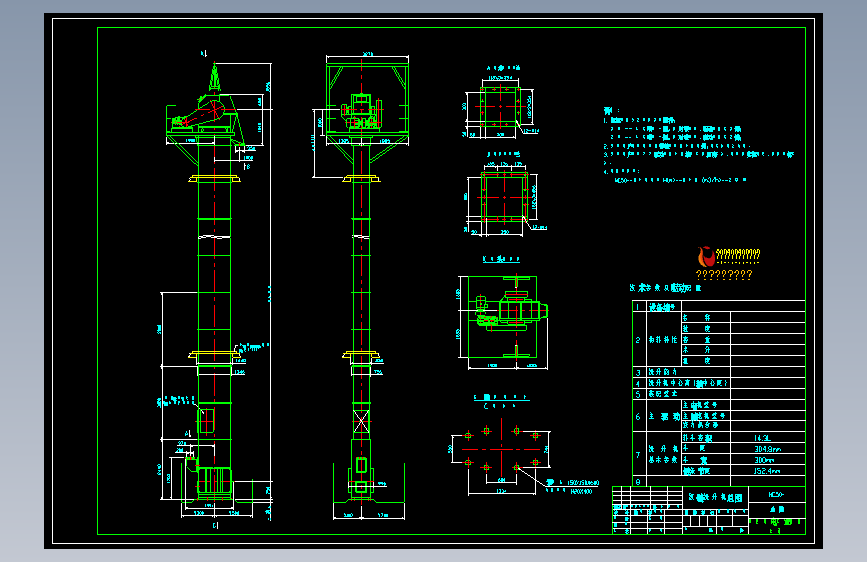
Task: Click the 300mm value in the parameters table
Action: pos(764,460)
